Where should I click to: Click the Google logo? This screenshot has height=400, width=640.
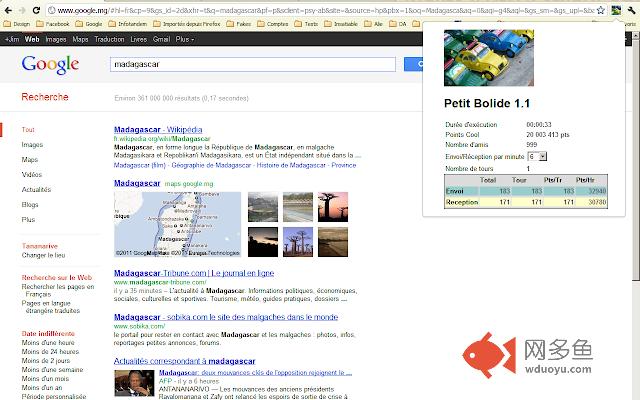pyautogui.click(x=50, y=64)
